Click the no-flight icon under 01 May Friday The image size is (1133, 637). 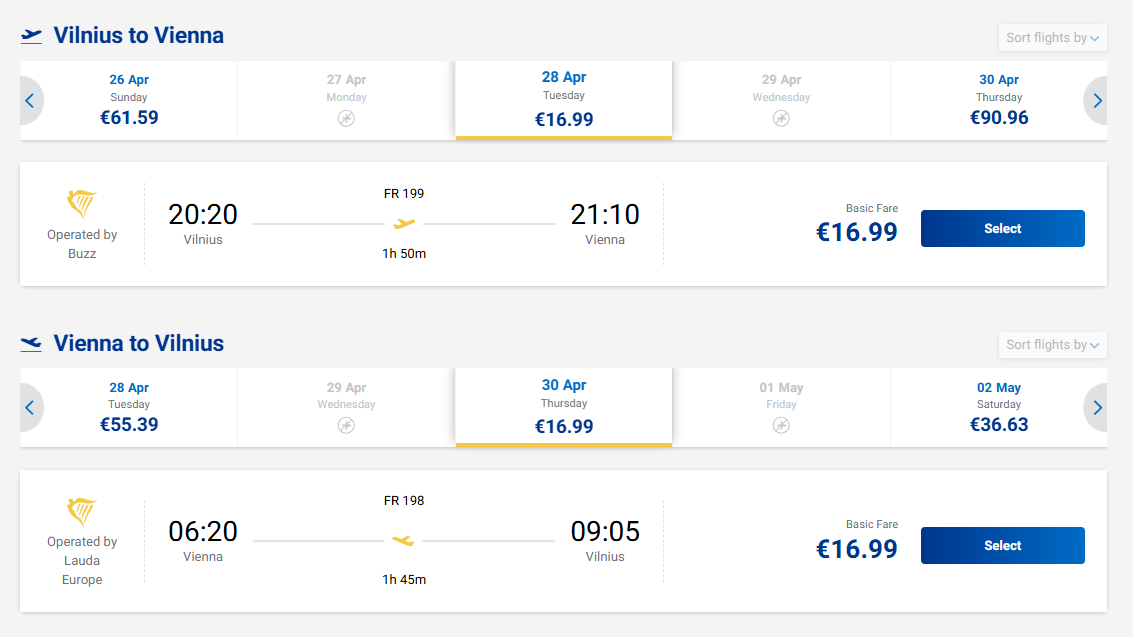(781, 426)
